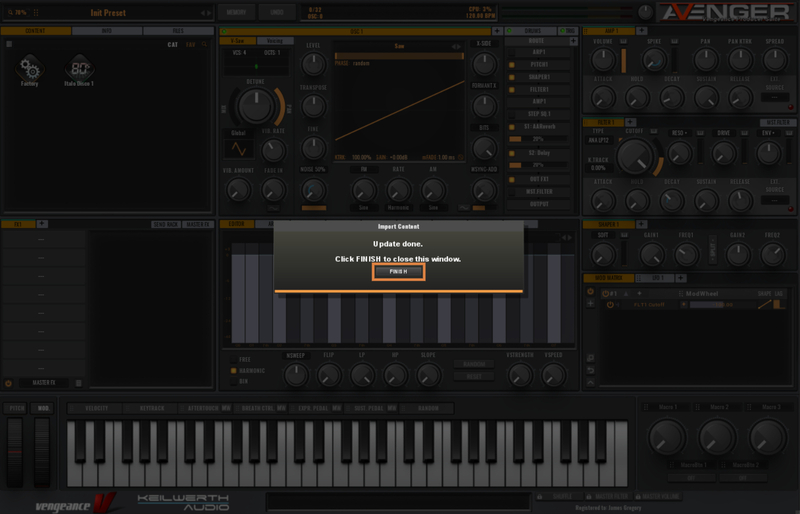
Task: Add new FX slot with plus icon
Action: coord(43,224)
